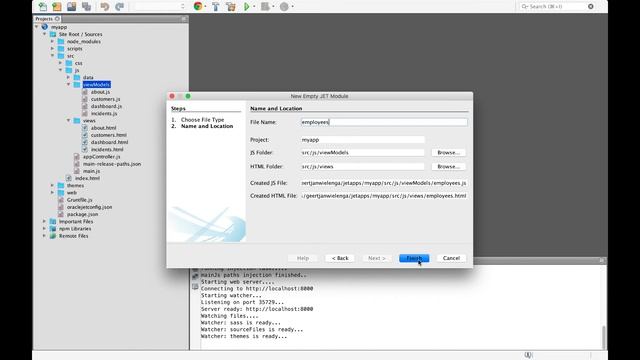
Task: Select about.js in viewModels
Action: pos(100,92)
